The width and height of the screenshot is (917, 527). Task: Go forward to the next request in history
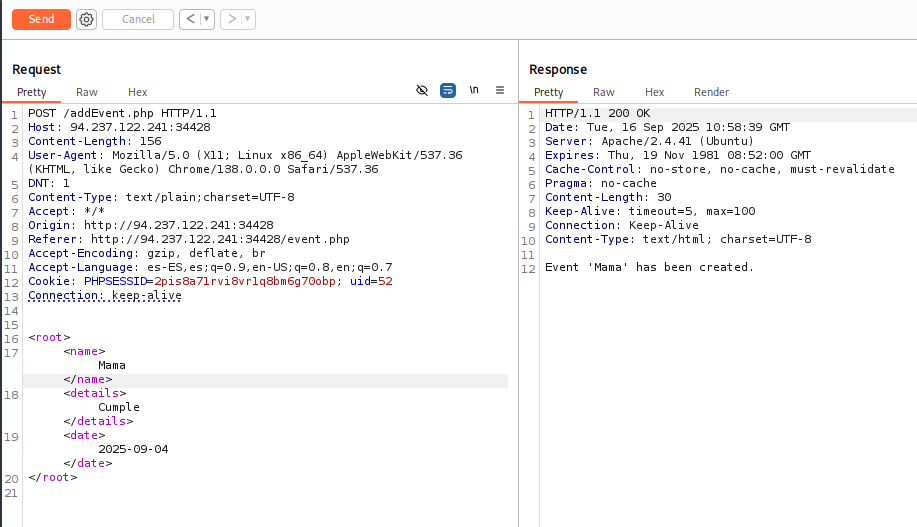[x=230, y=19]
